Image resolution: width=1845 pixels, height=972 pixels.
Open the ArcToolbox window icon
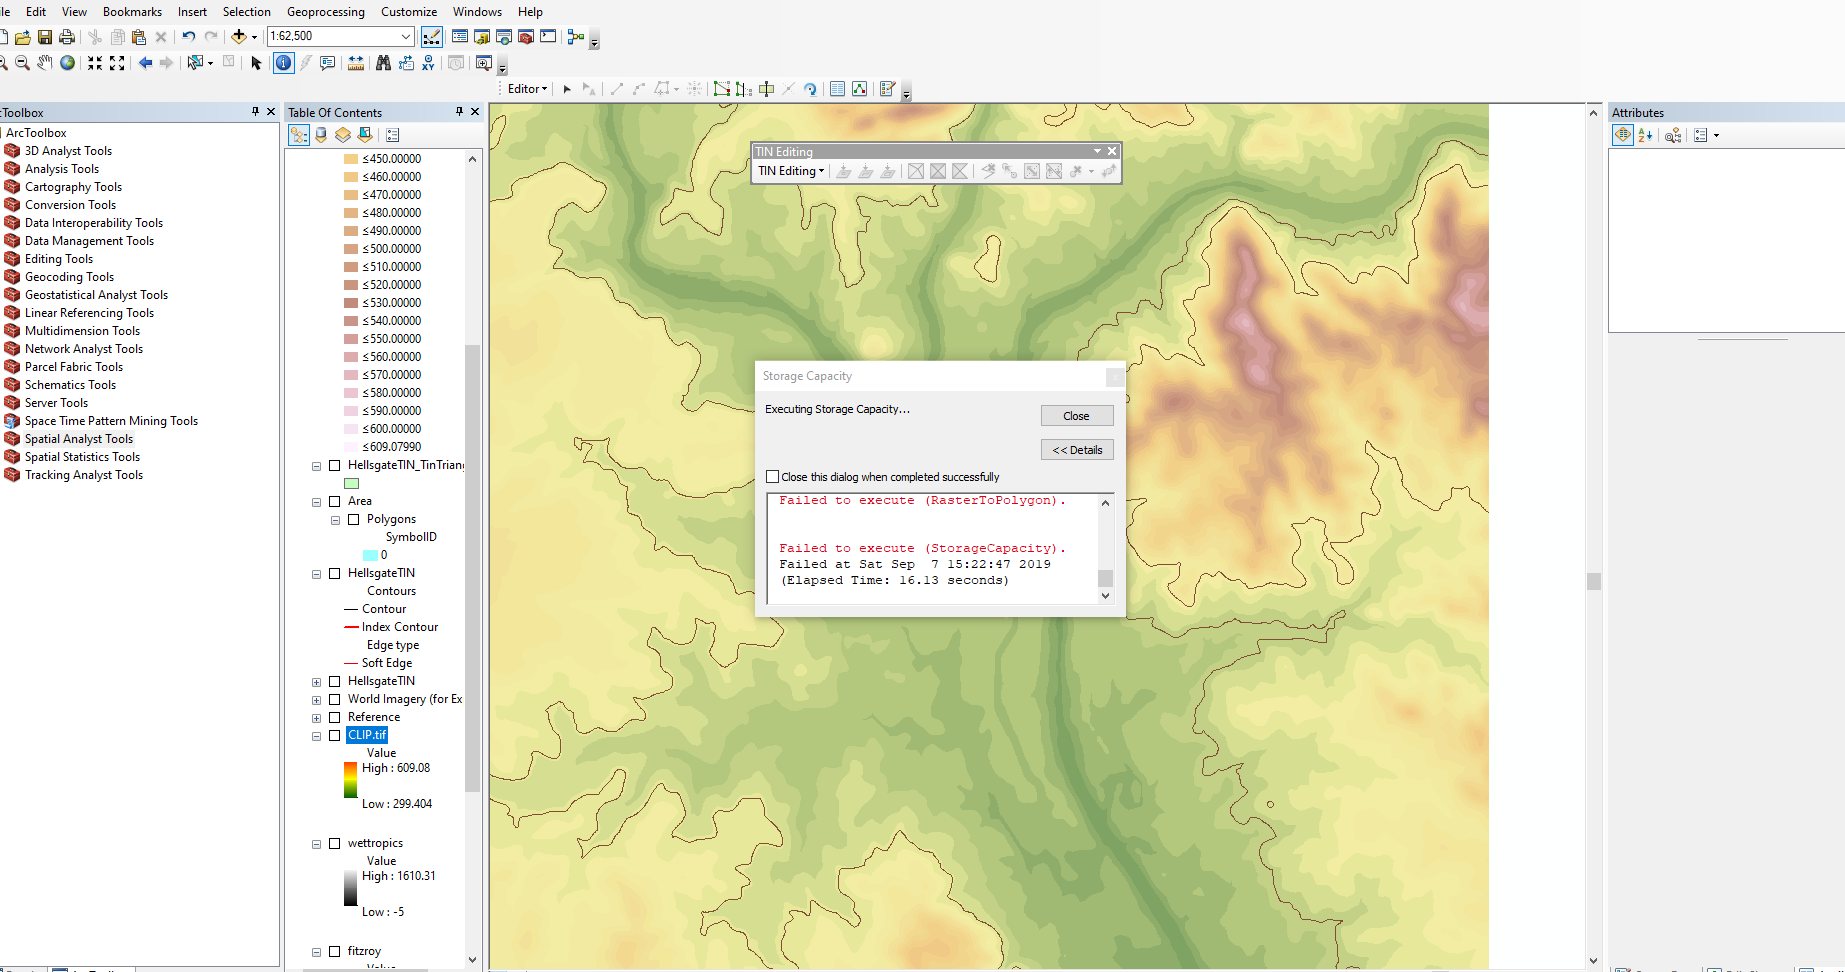[526, 37]
